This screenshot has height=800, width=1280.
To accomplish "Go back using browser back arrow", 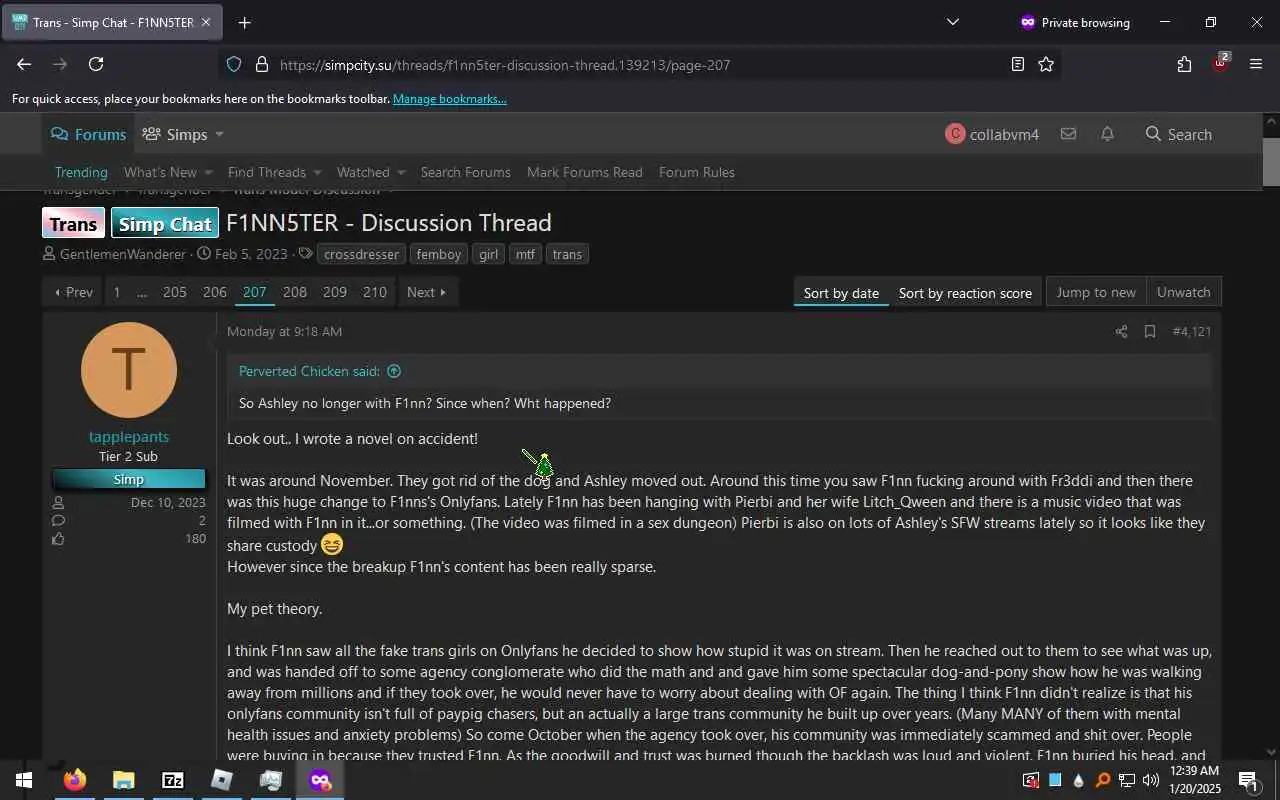I will (x=24, y=64).
